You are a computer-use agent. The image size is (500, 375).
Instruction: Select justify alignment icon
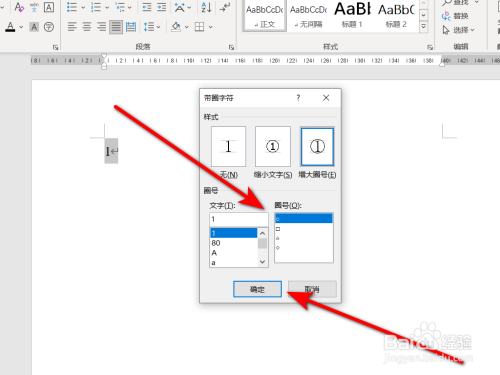[116, 27]
